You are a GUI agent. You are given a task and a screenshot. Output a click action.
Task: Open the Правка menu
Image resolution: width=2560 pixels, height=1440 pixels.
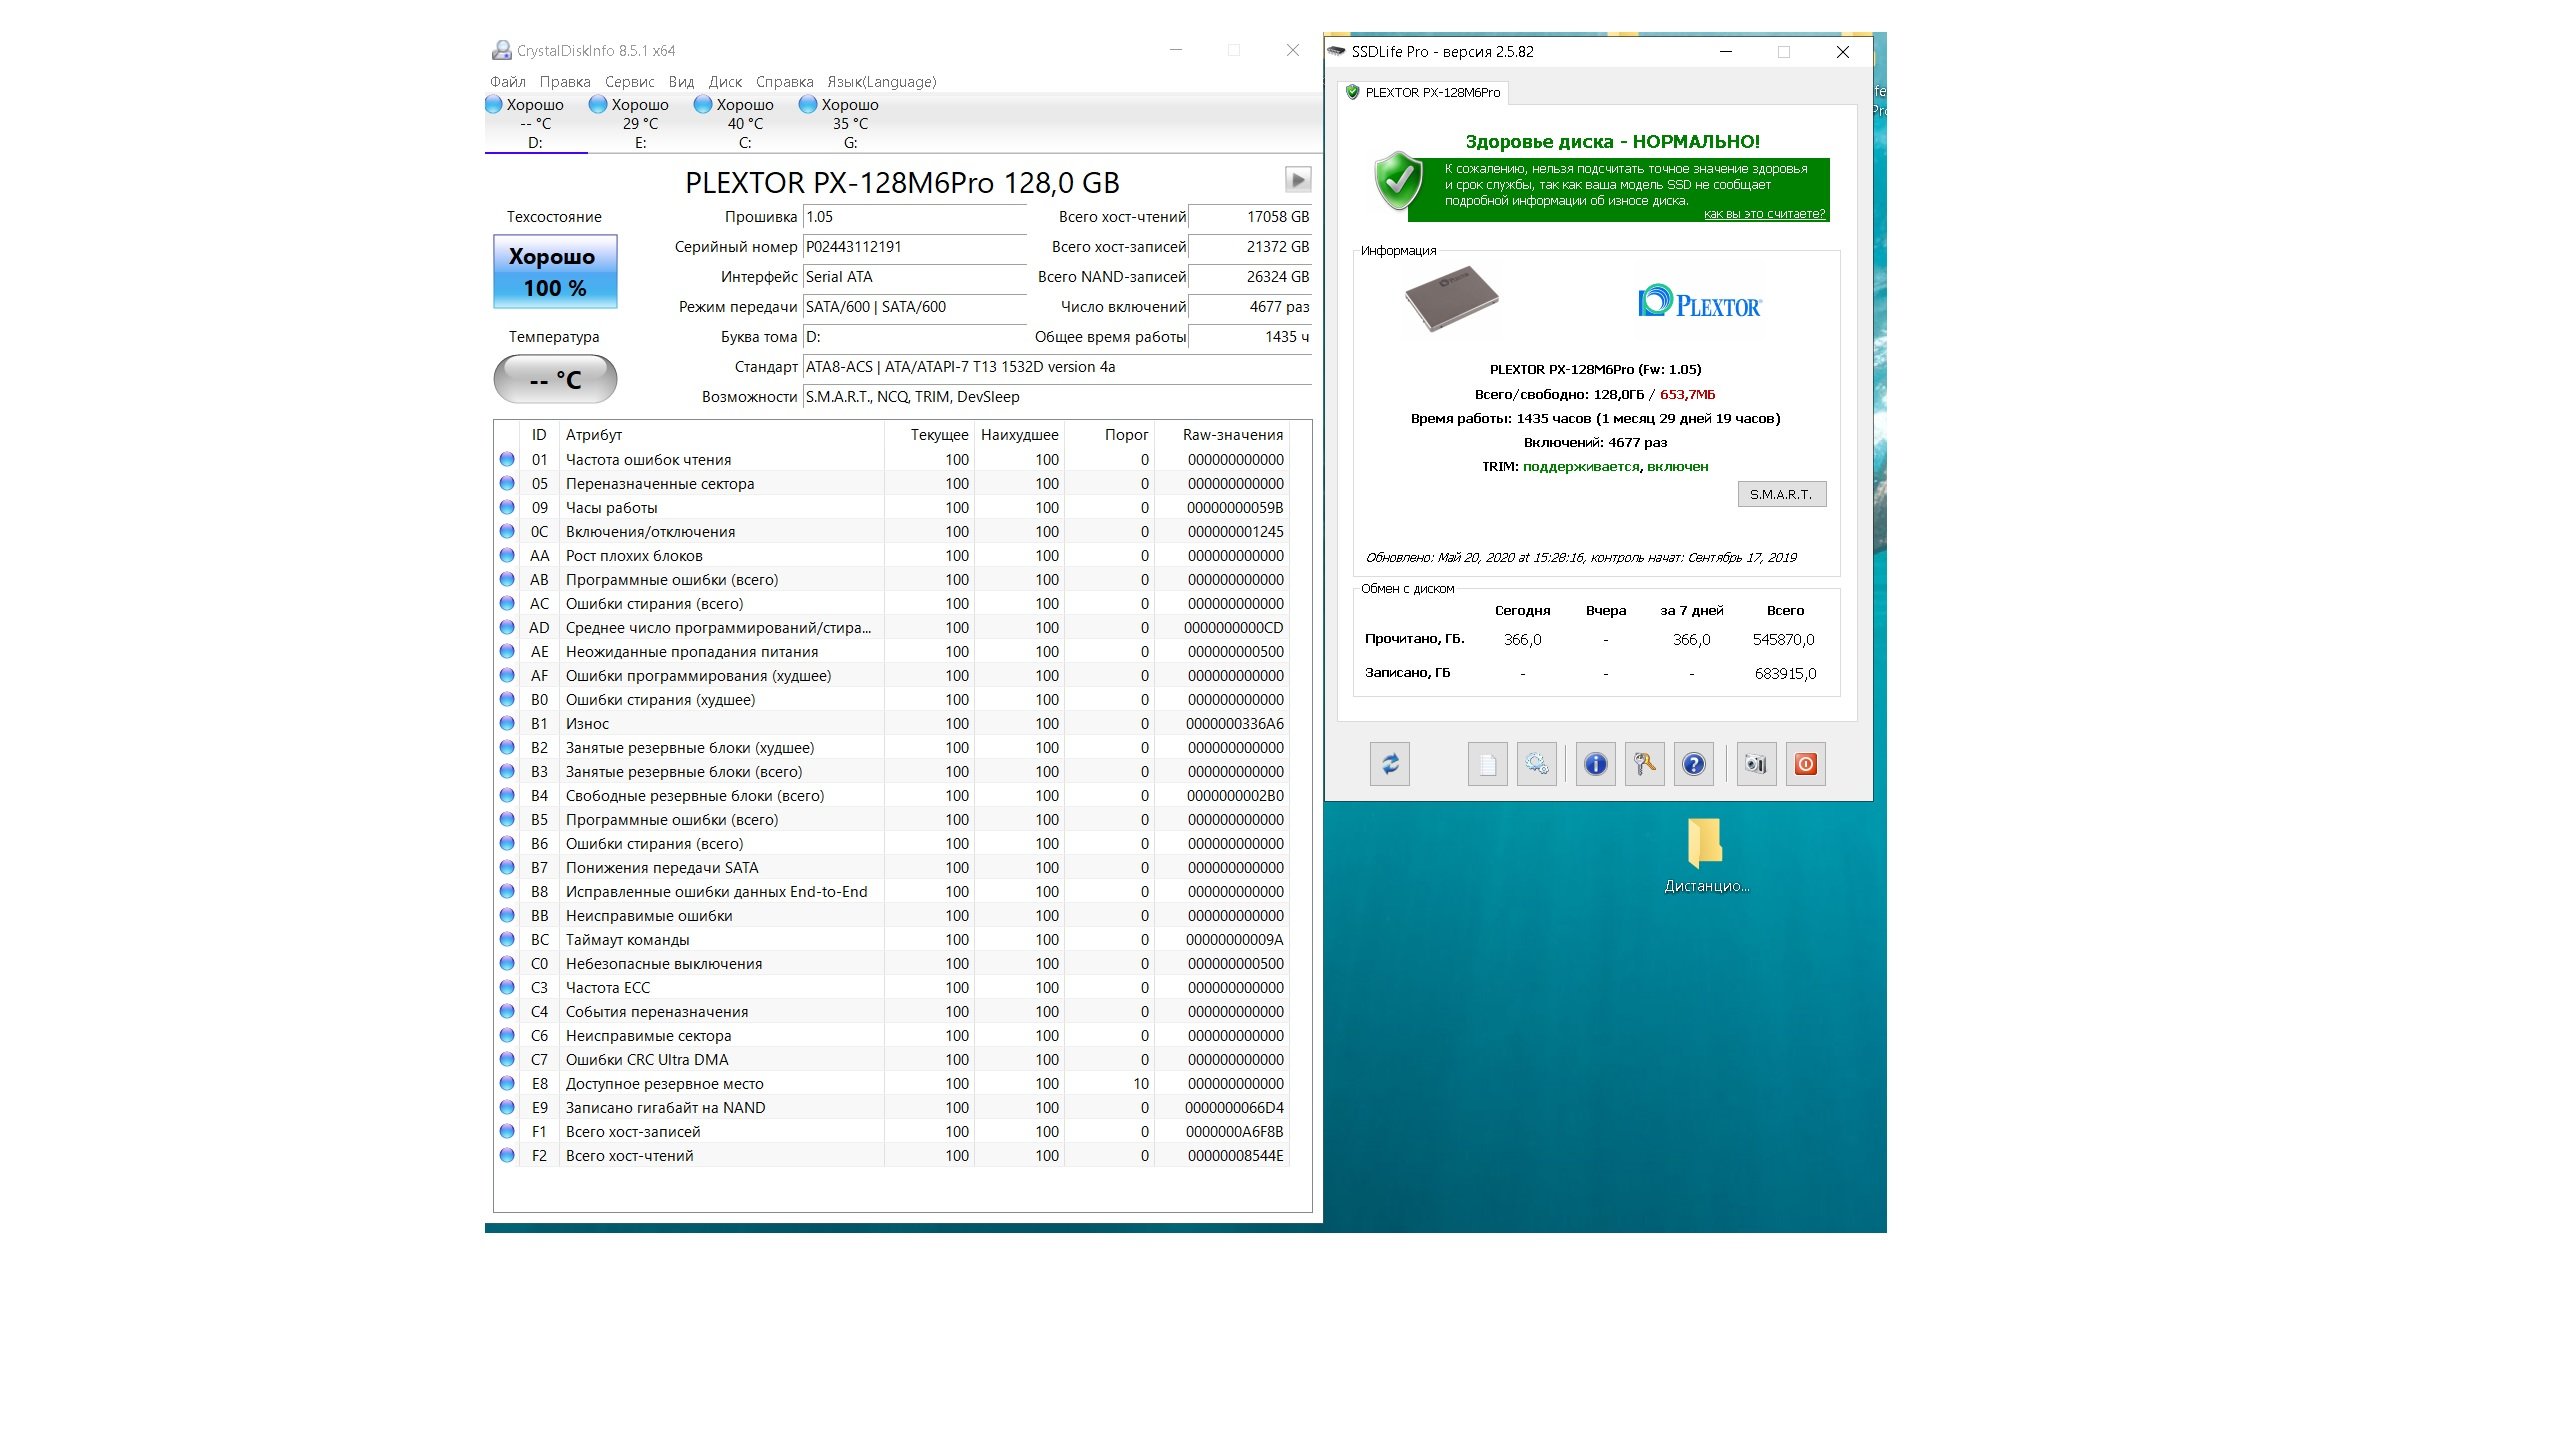pos(565,82)
